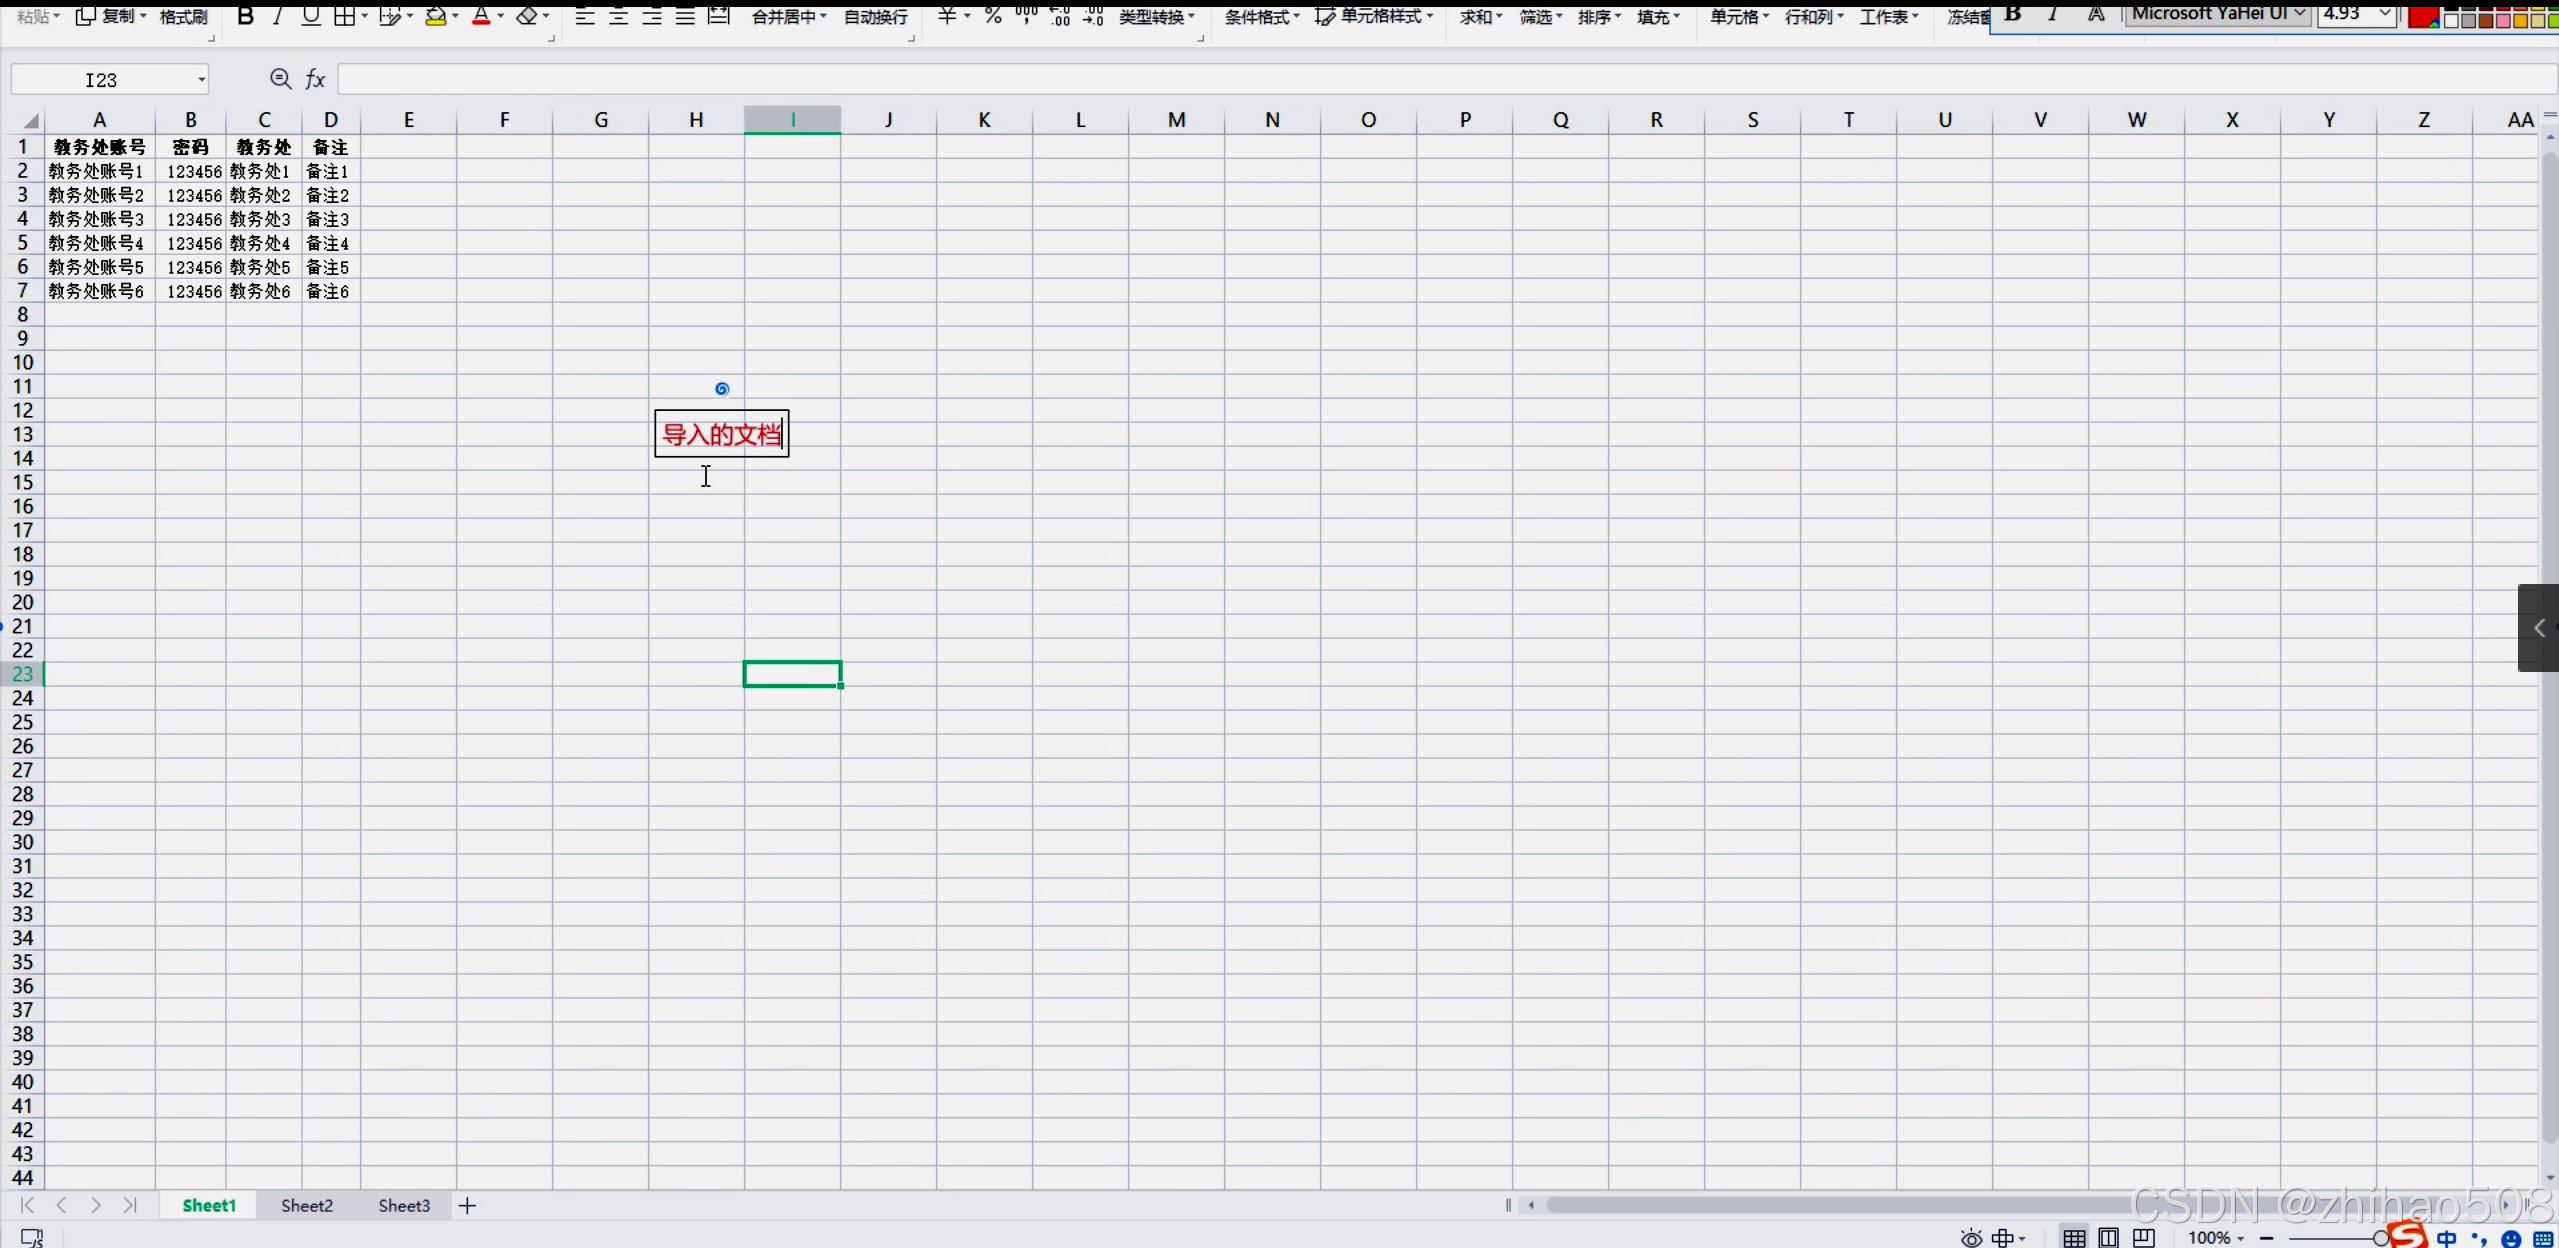Click the percent style icon
The image size is (2559, 1248).
coord(992,16)
